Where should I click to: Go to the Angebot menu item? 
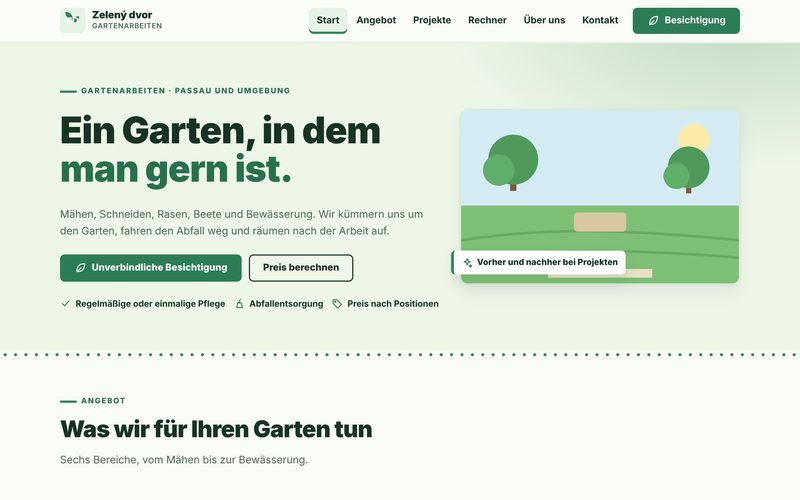(x=376, y=20)
